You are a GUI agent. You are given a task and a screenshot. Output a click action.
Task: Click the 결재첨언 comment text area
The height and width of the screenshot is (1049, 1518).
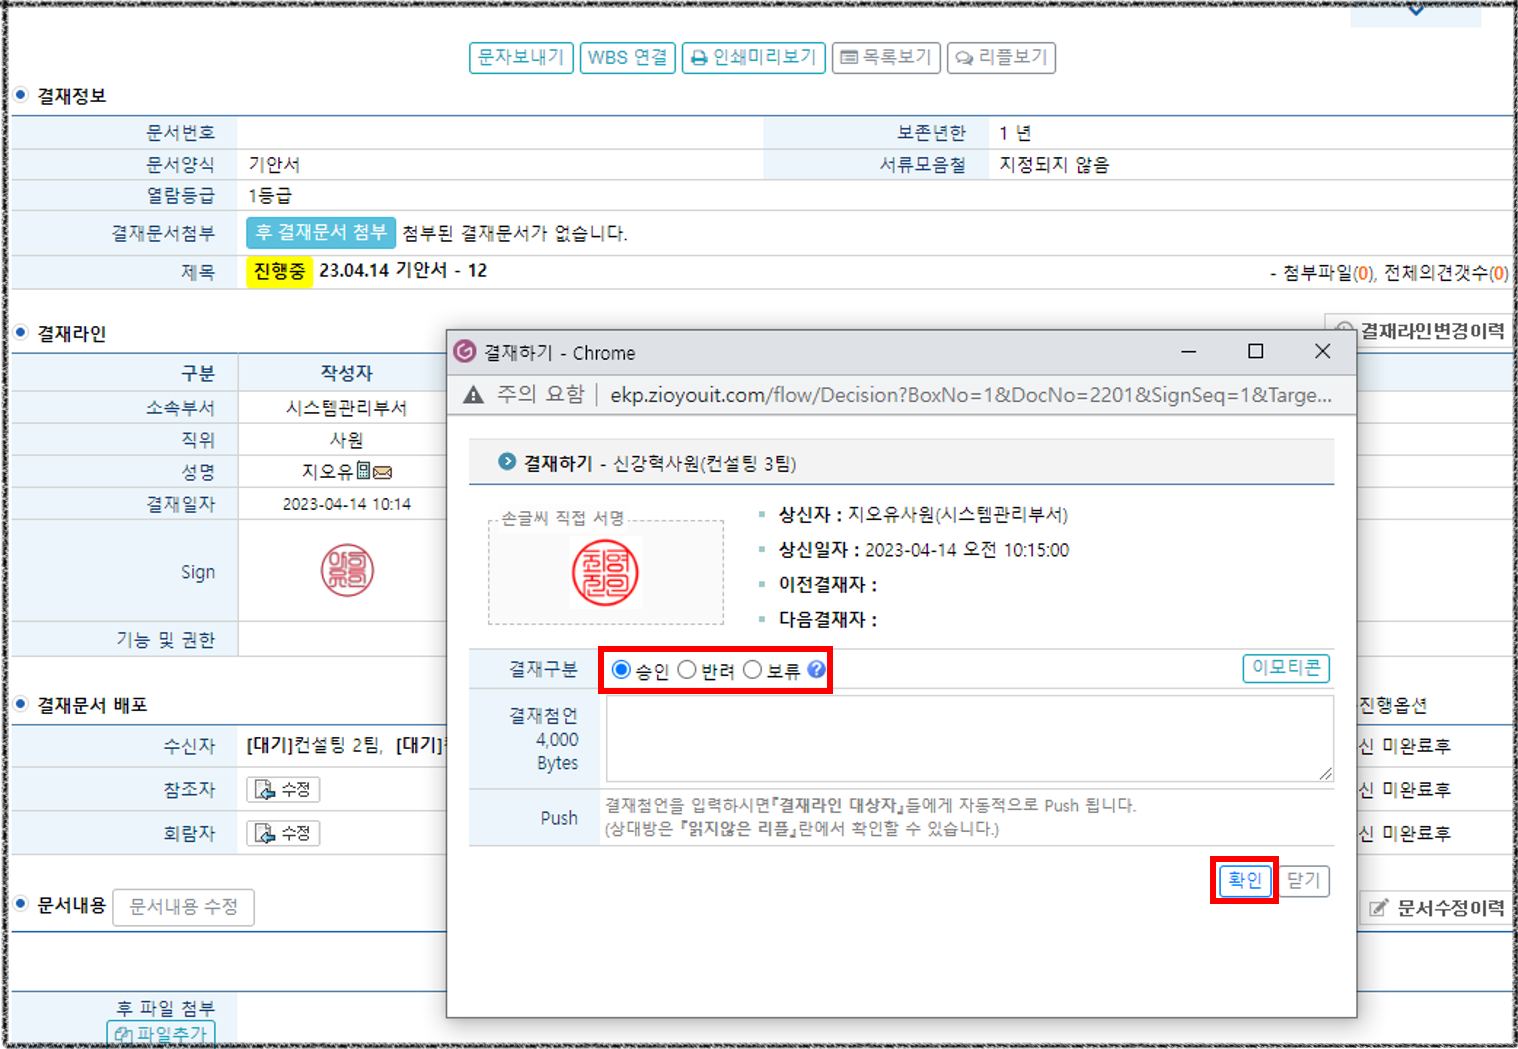point(968,739)
